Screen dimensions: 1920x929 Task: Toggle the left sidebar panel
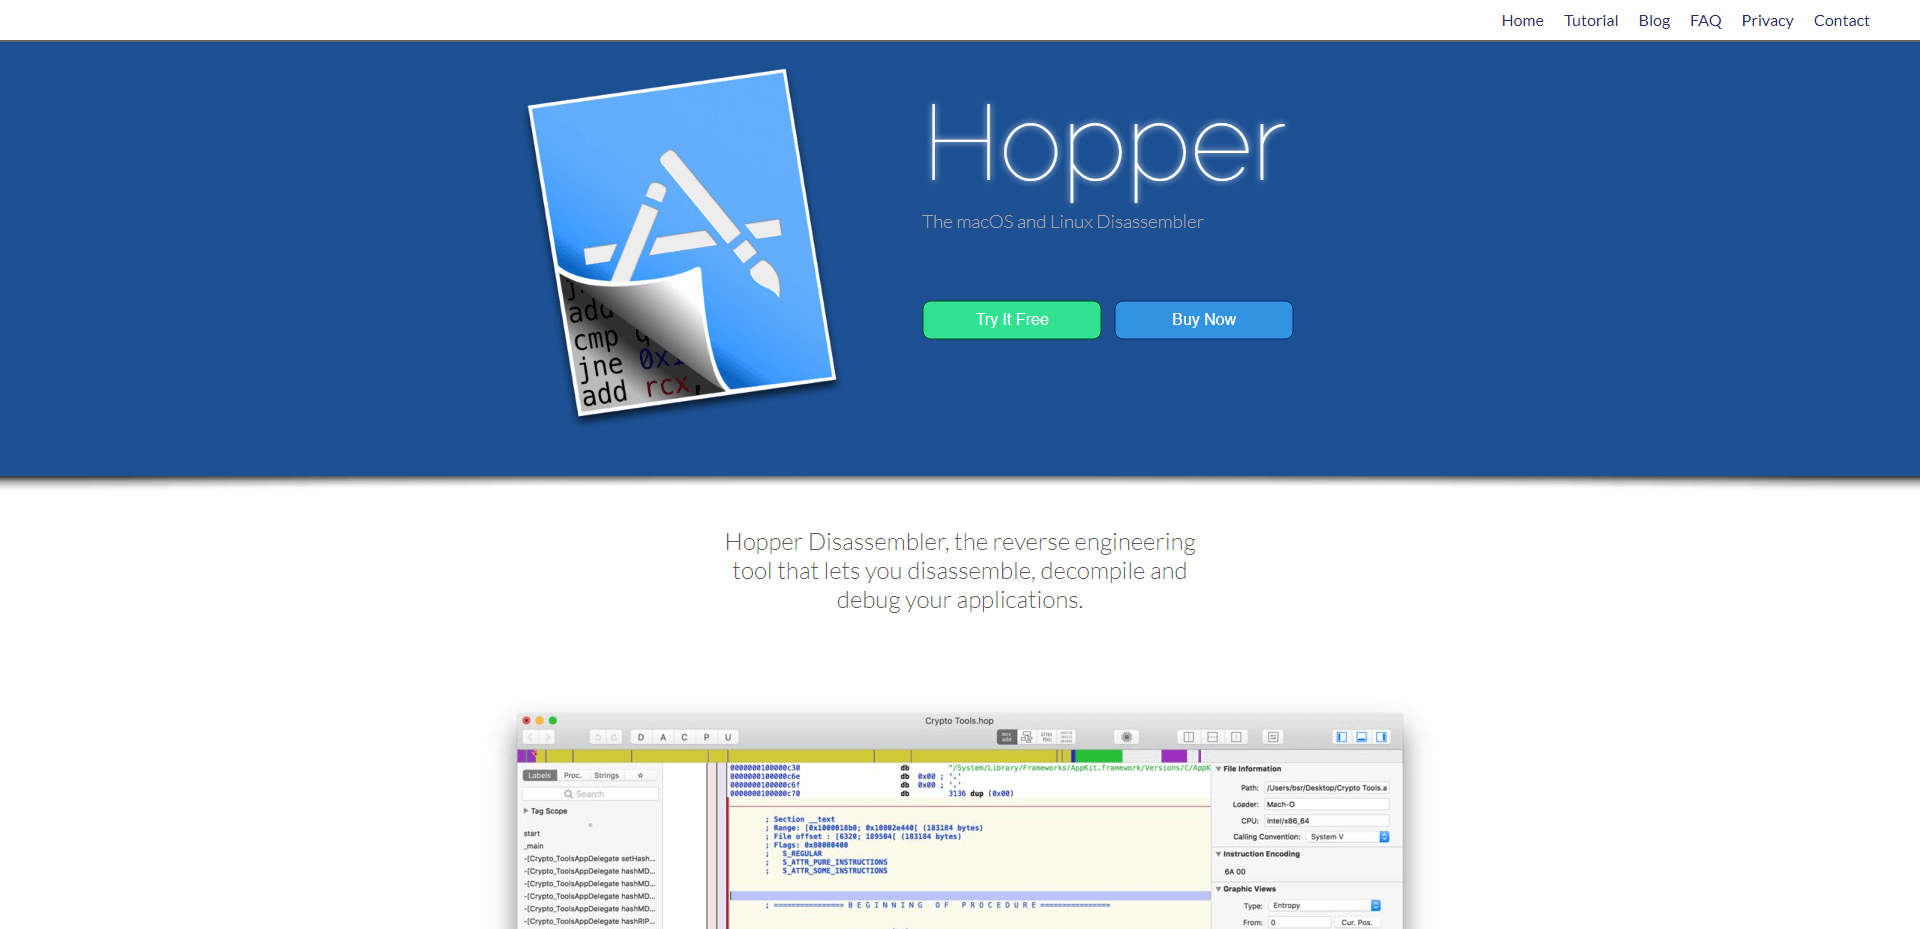click(x=1342, y=737)
